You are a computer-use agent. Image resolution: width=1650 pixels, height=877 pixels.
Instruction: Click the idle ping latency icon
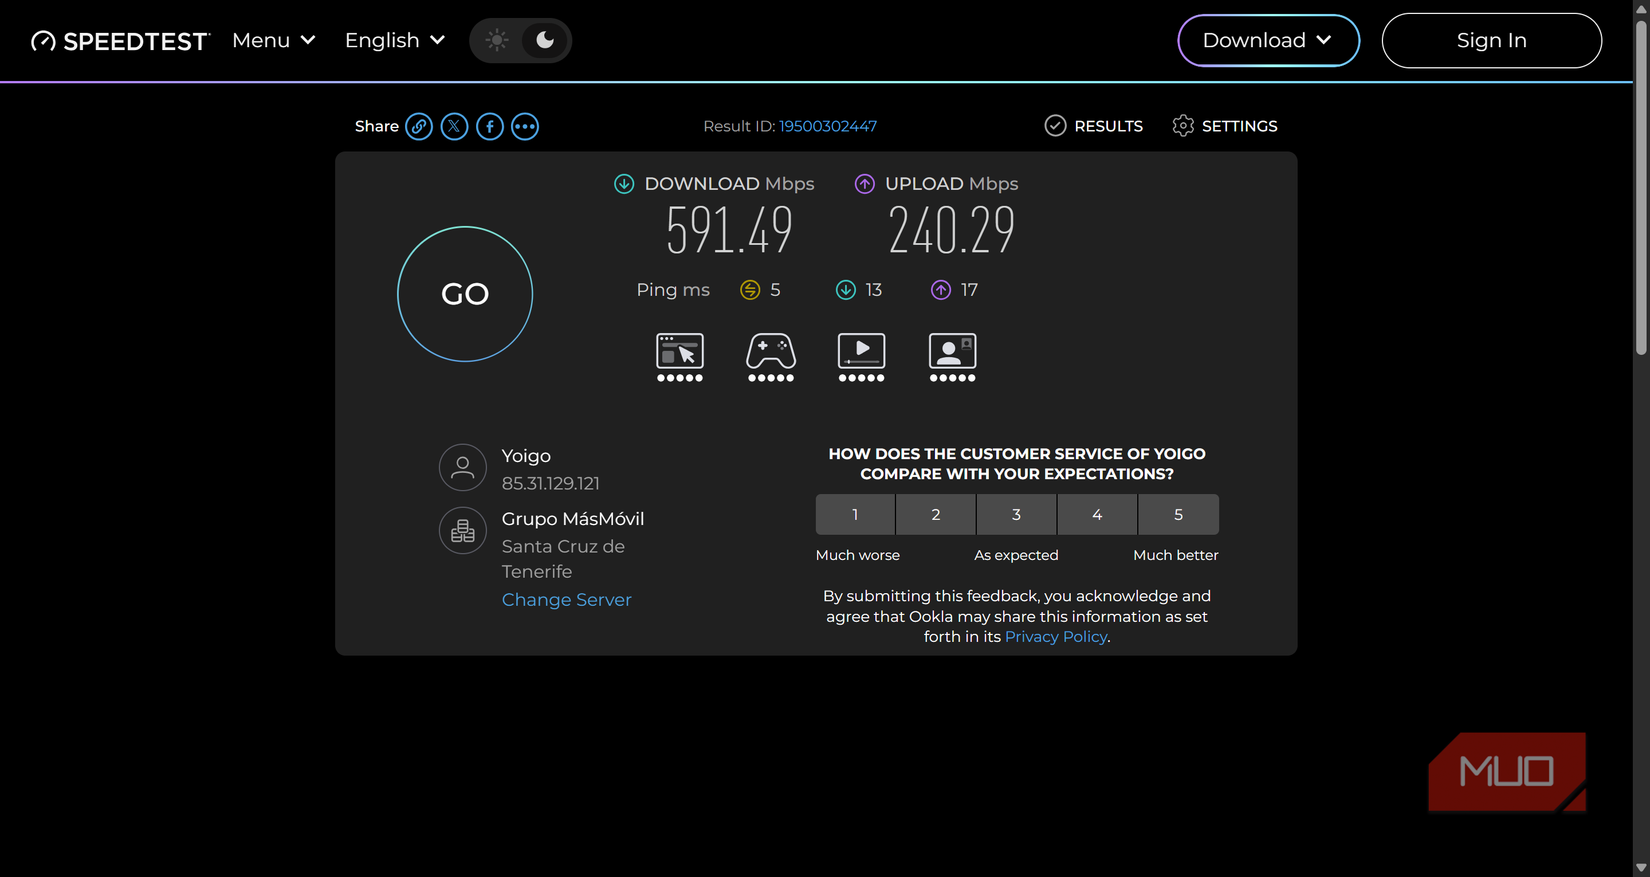(750, 290)
